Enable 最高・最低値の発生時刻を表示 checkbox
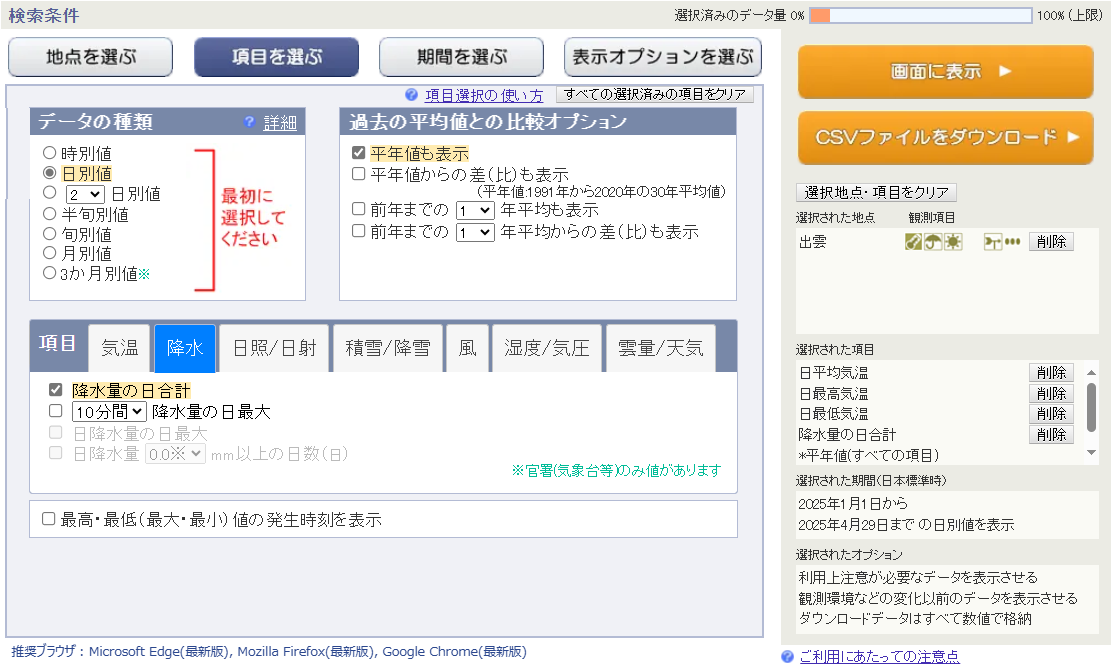This screenshot has width=1112, height=665. pyautogui.click(x=48, y=519)
